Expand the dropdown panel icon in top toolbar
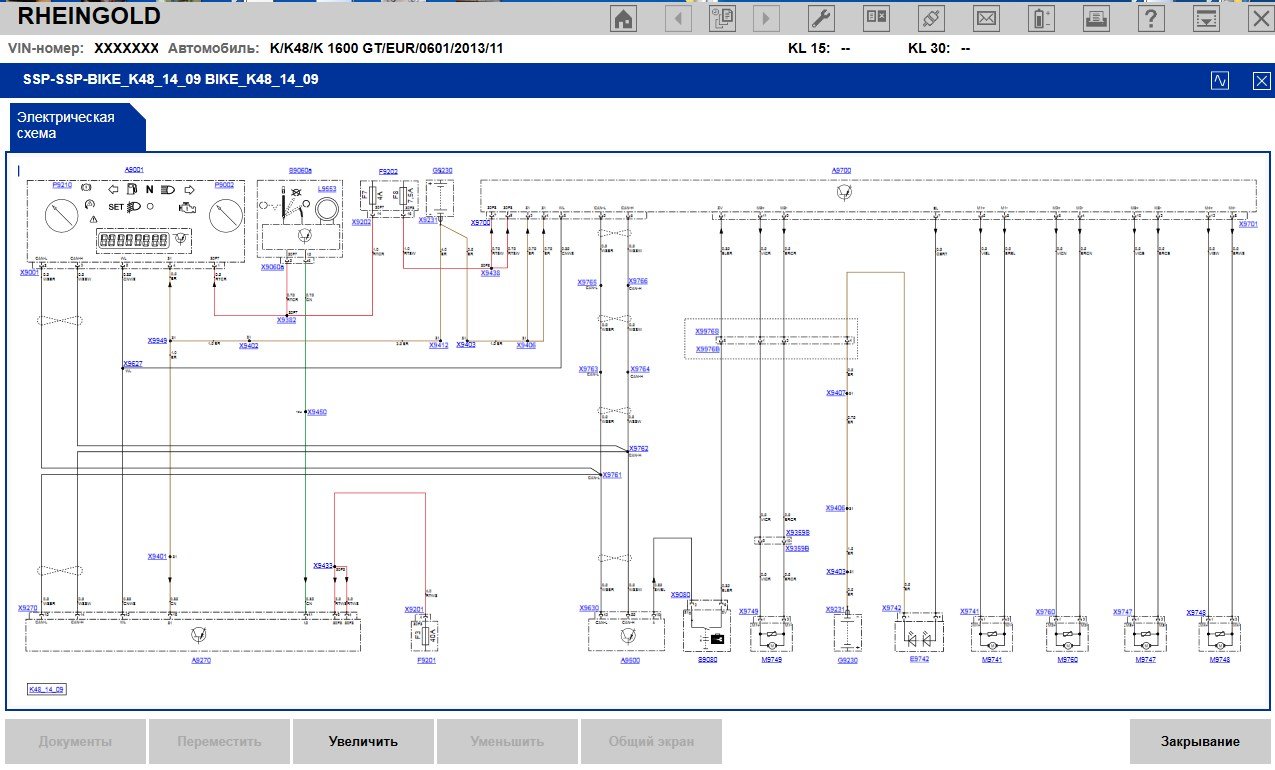The height and width of the screenshot is (770, 1275). point(1207,19)
